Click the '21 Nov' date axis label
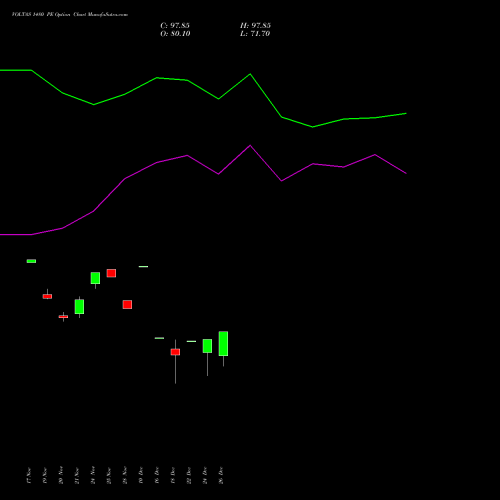 [77, 475]
